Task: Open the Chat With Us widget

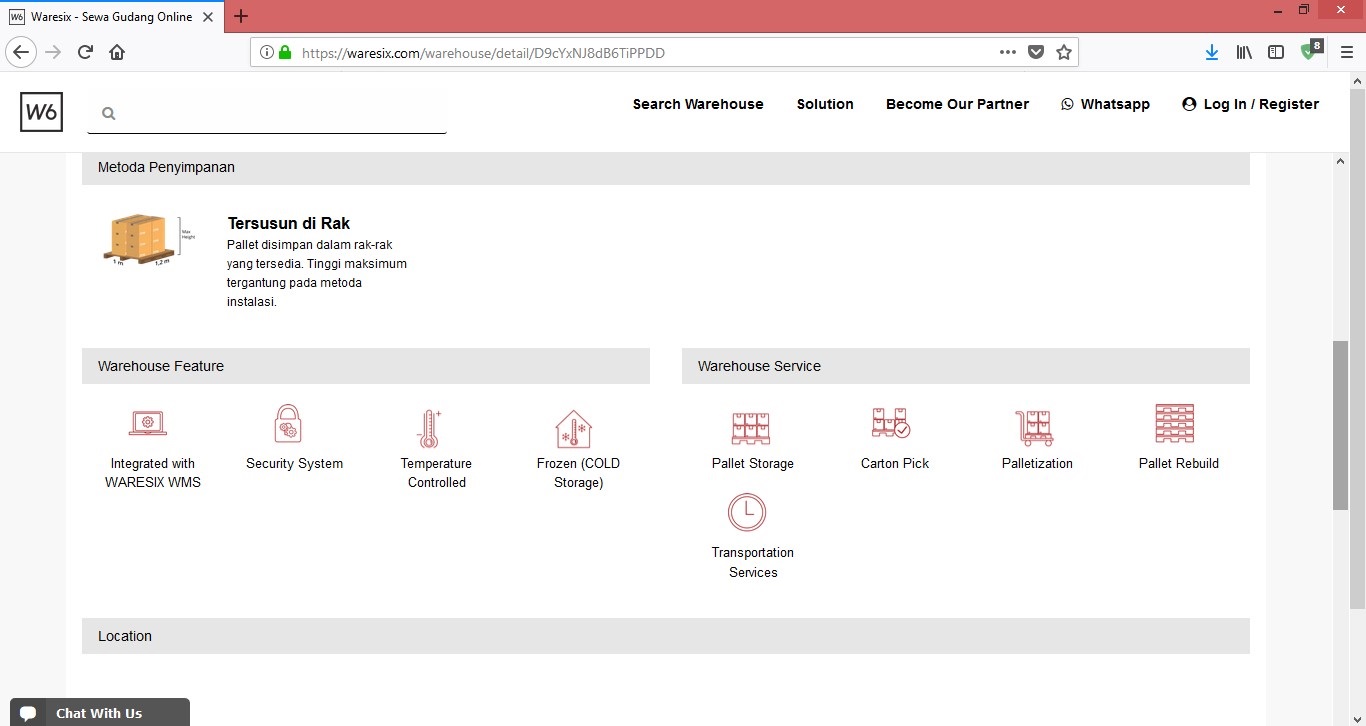Action: 98,713
